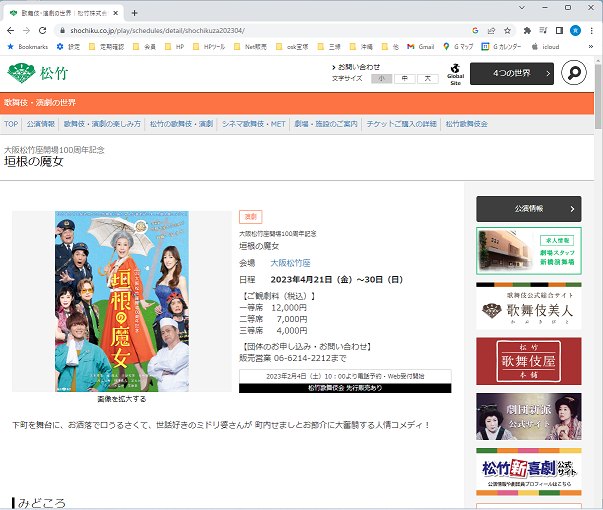Bookmark this page with the star
The image size is (603, 510).
coord(507,30)
